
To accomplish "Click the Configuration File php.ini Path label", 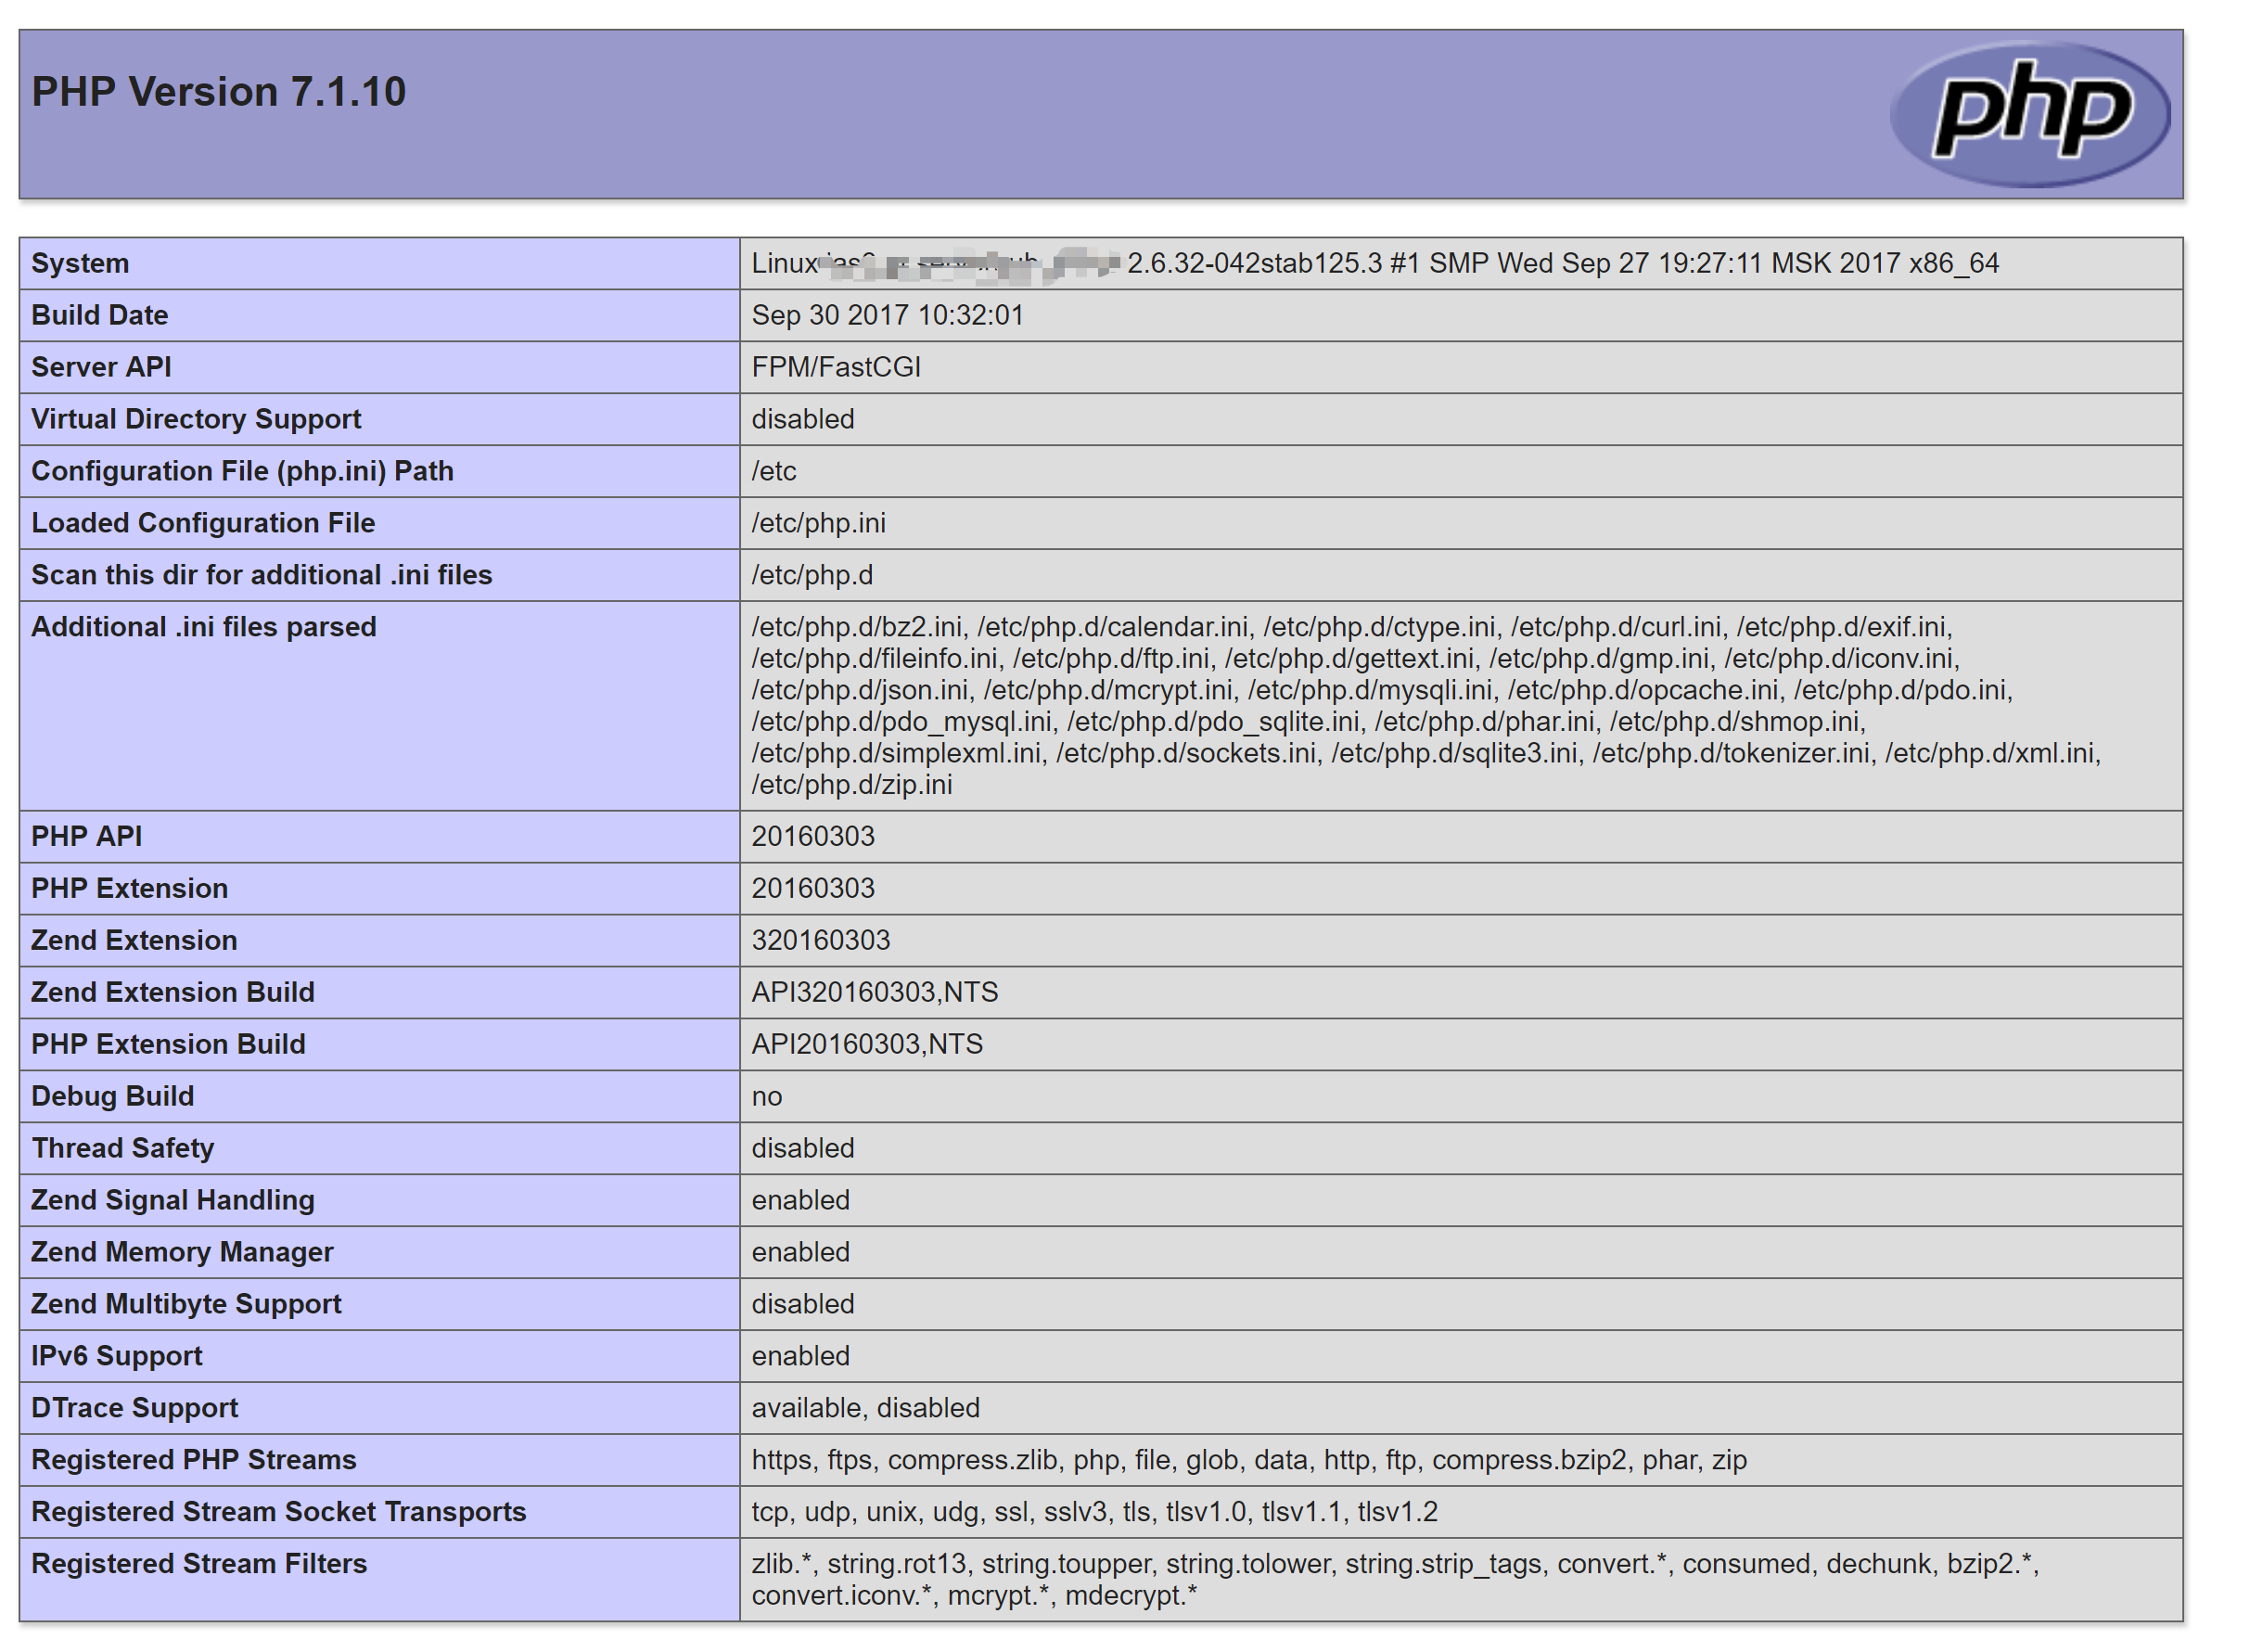I will (x=242, y=471).
